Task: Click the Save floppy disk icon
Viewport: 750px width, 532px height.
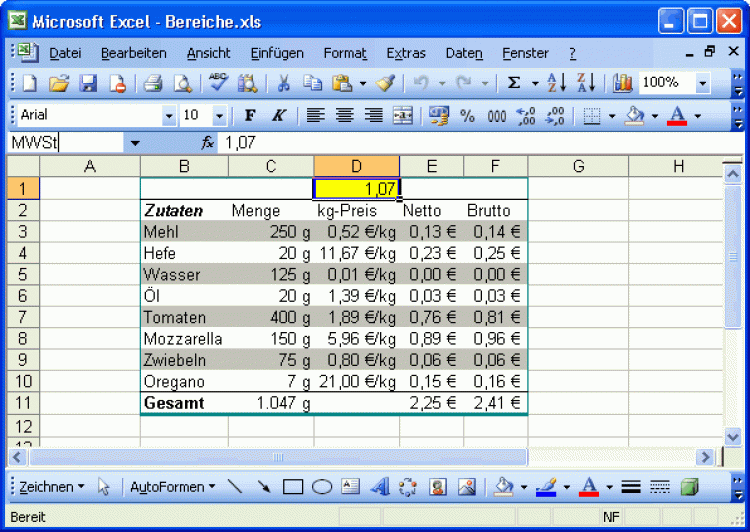Action: tap(88, 84)
